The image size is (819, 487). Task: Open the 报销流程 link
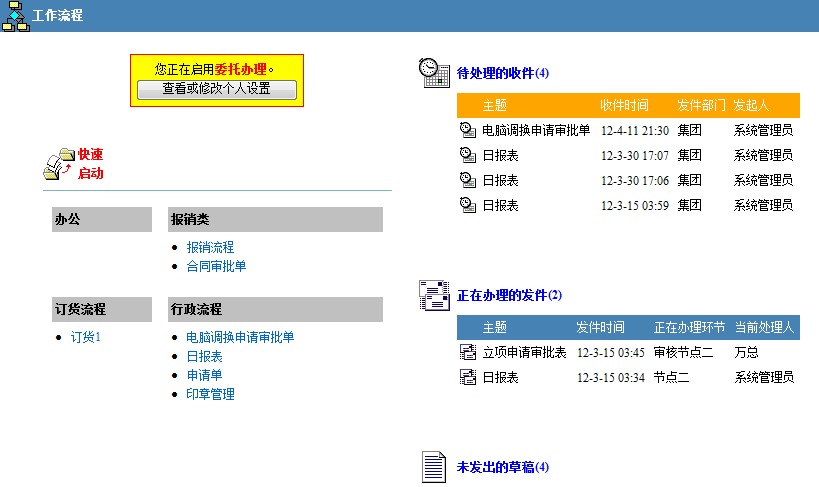(x=210, y=247)
